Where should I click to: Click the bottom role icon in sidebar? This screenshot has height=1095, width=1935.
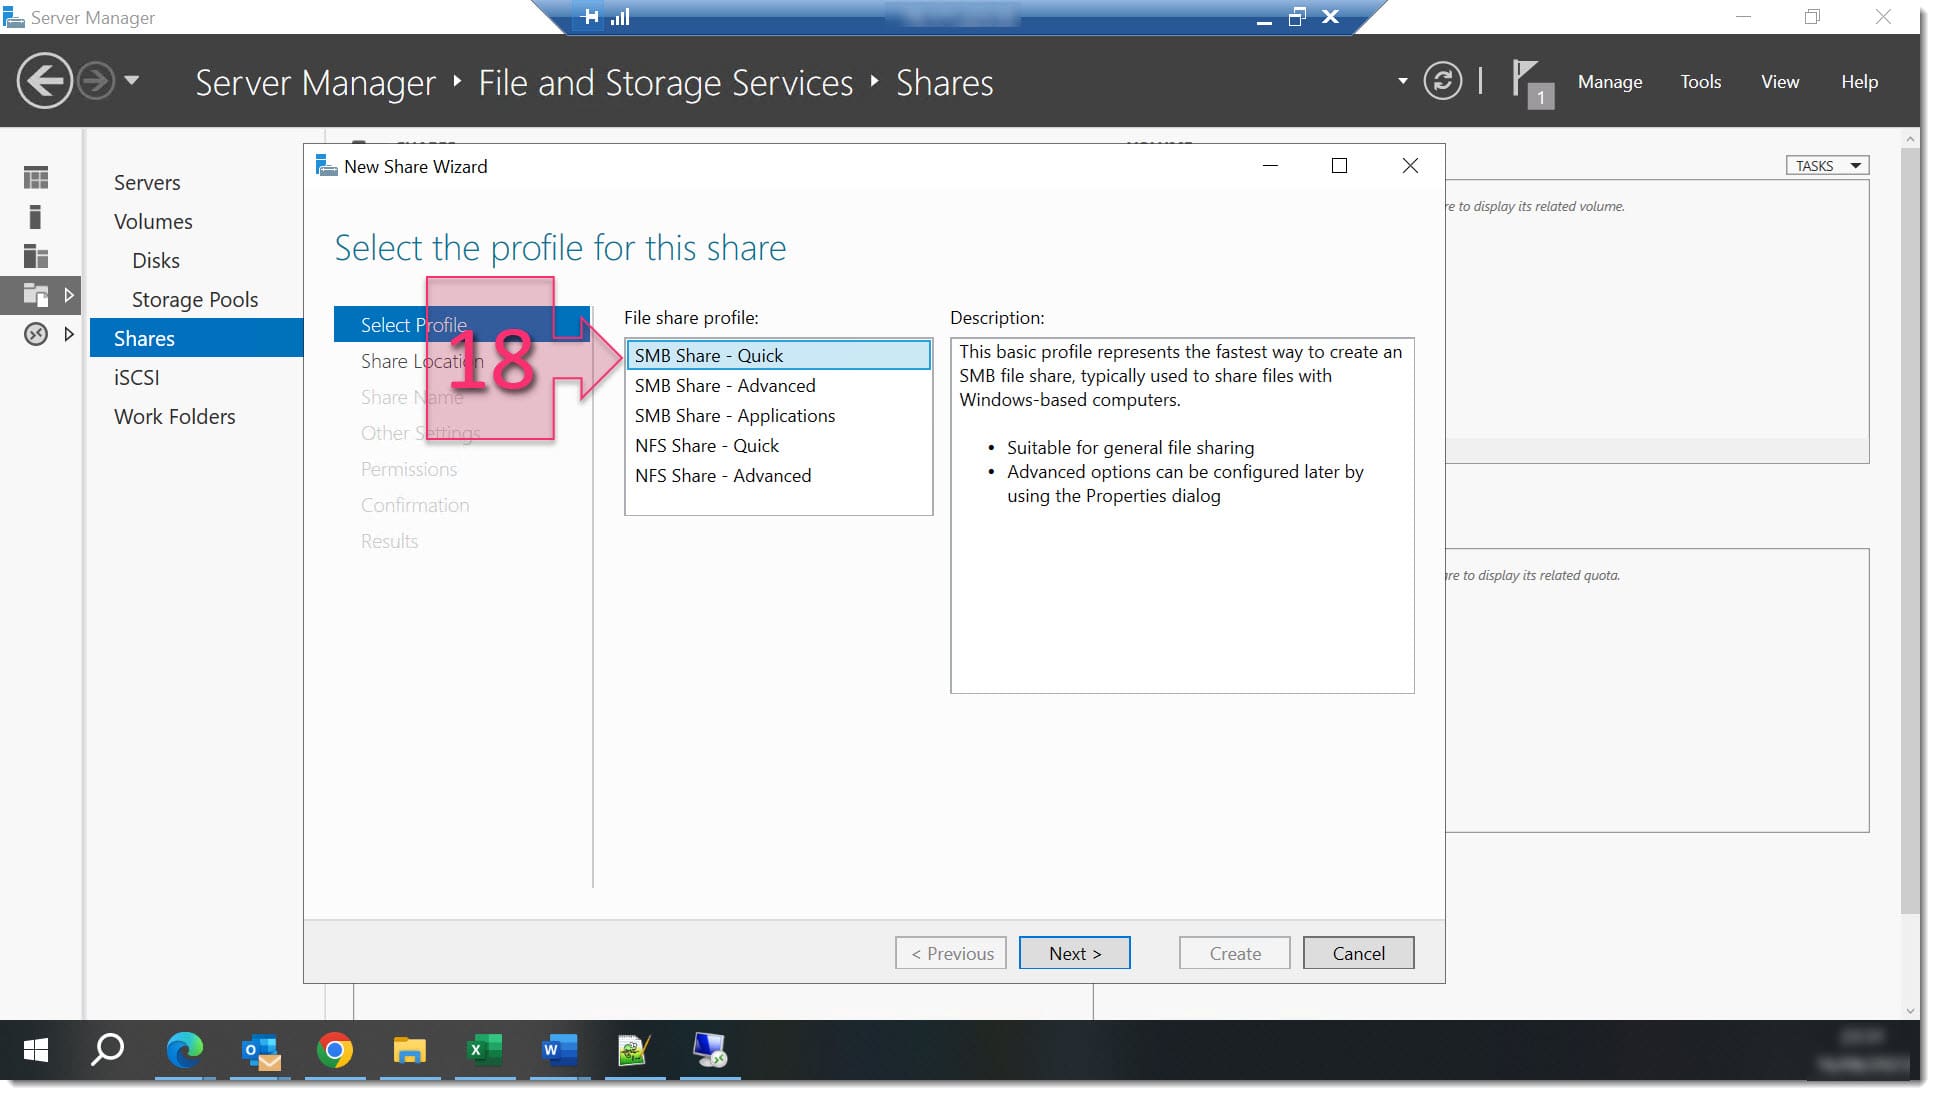(36, 334)
